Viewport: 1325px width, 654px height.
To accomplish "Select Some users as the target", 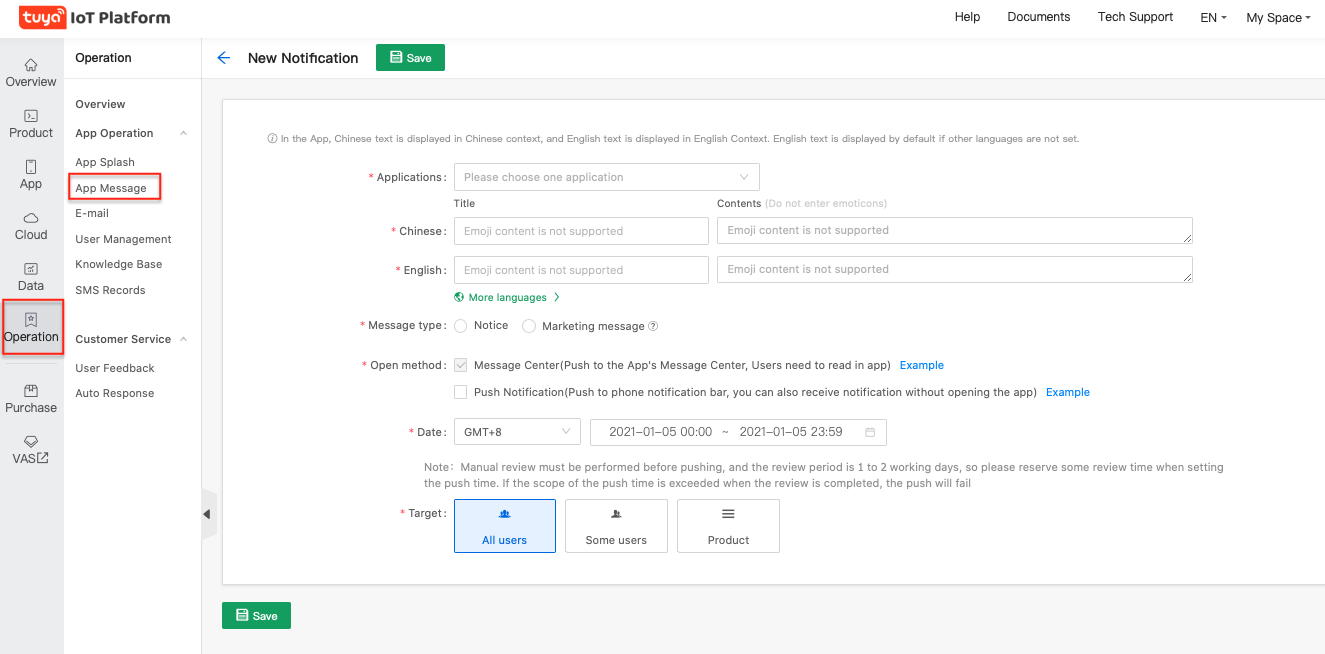I will (x=616, y=525).
